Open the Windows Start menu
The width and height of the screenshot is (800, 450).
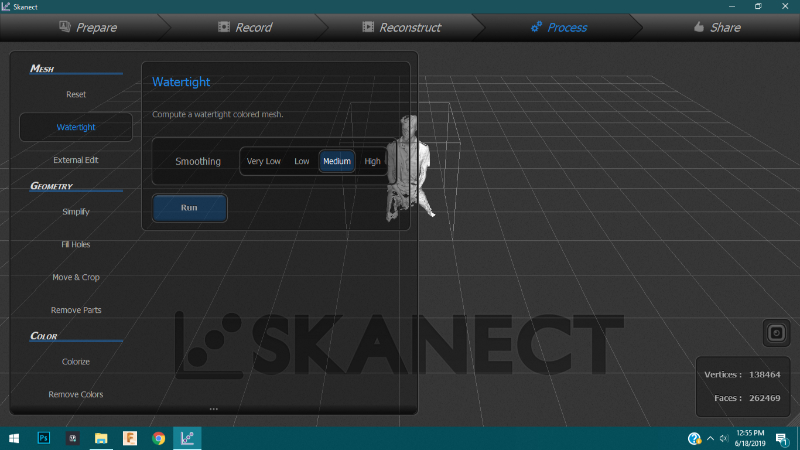[x=14, y=438]
